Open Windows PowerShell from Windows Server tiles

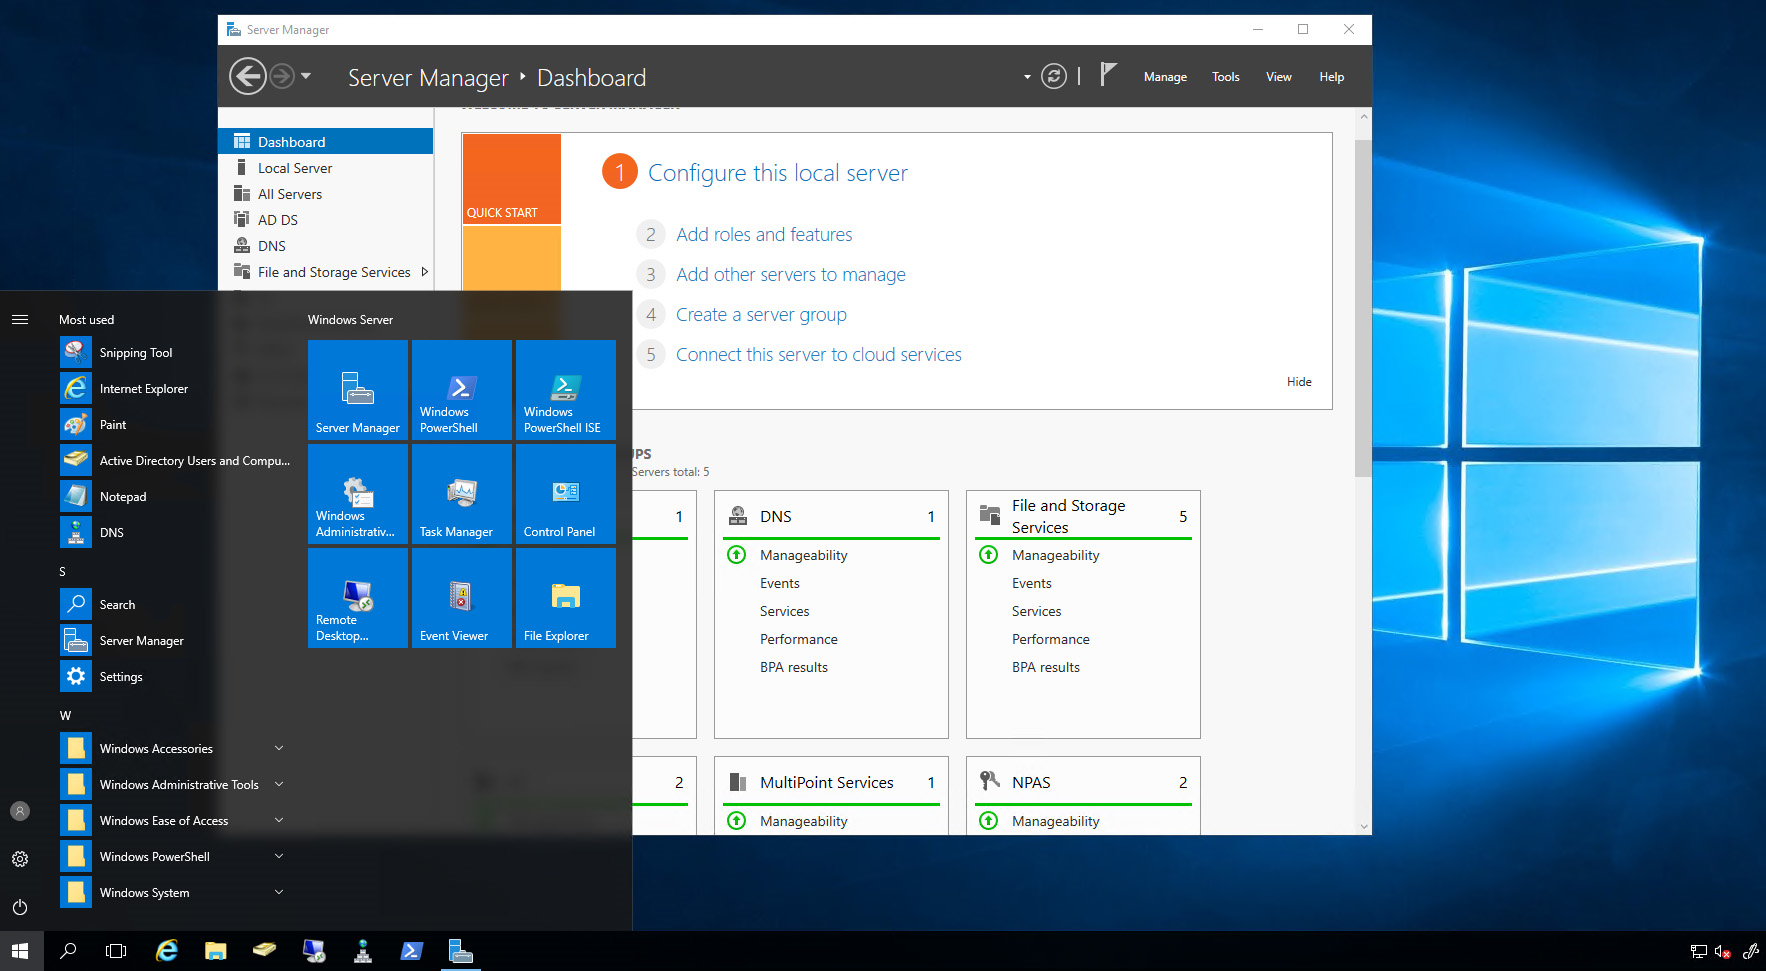click(x=461, y=390)
